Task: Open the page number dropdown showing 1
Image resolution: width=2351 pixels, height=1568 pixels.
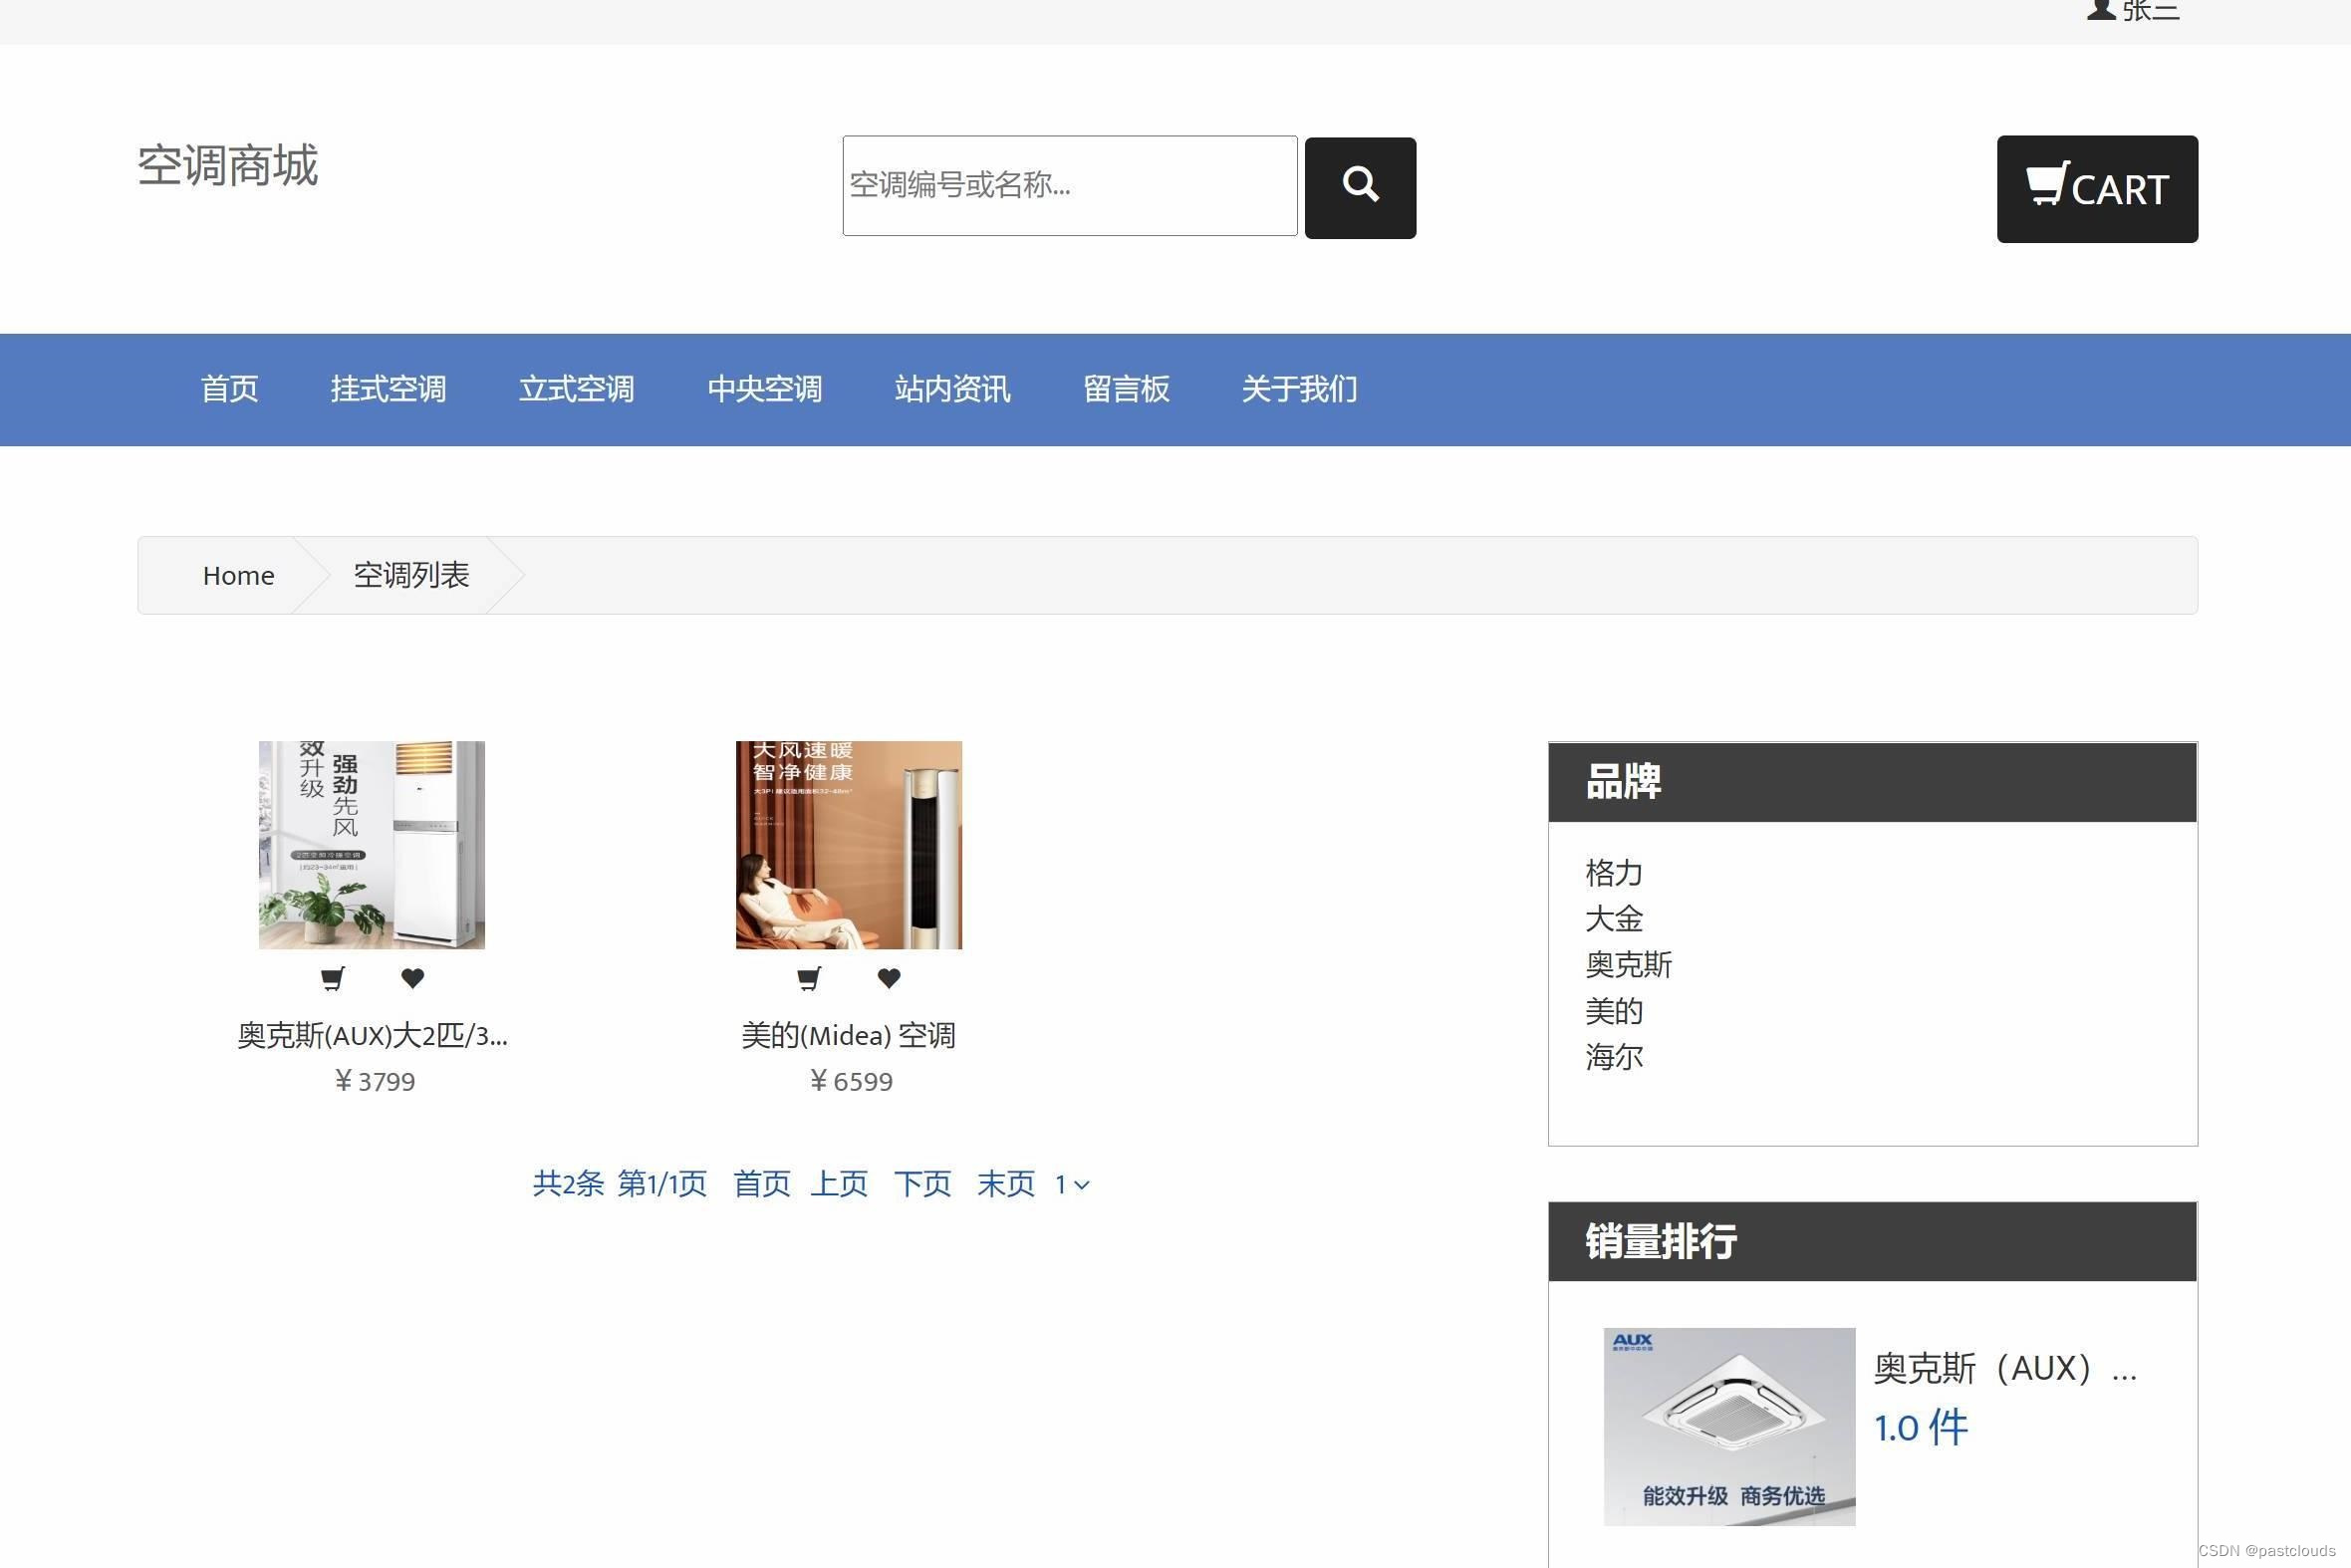Action: (x=1070, y=1184)
